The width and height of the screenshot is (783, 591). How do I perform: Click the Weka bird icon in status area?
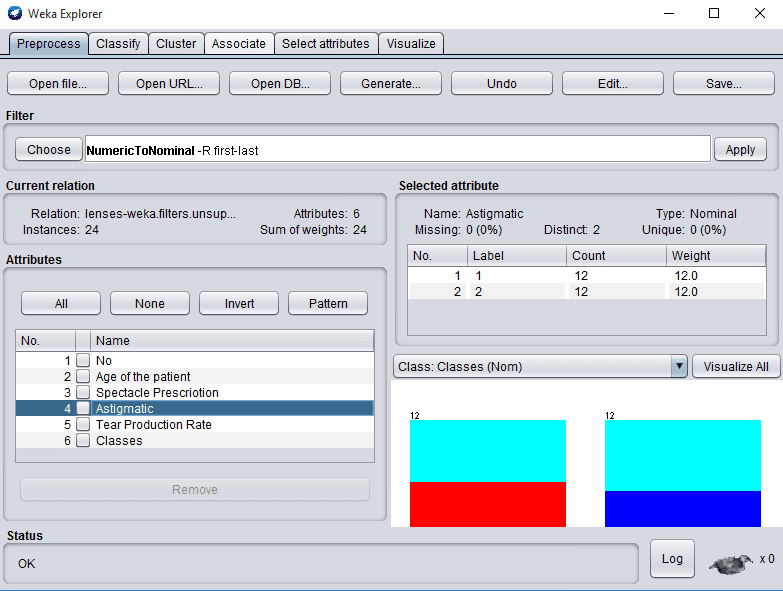731,564
